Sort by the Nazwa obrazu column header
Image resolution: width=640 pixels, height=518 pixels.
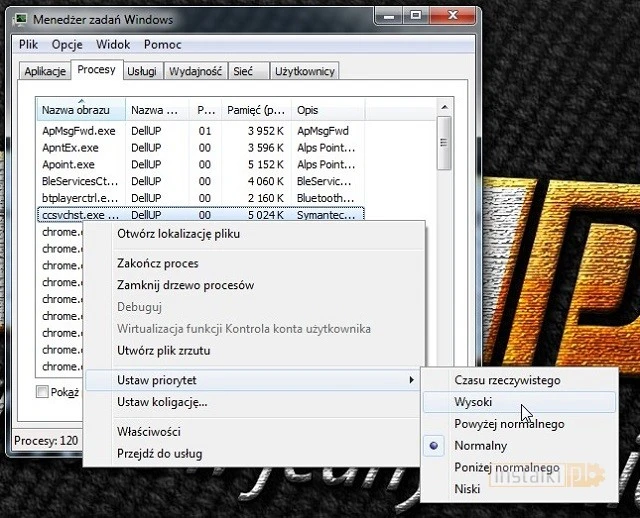82,110
